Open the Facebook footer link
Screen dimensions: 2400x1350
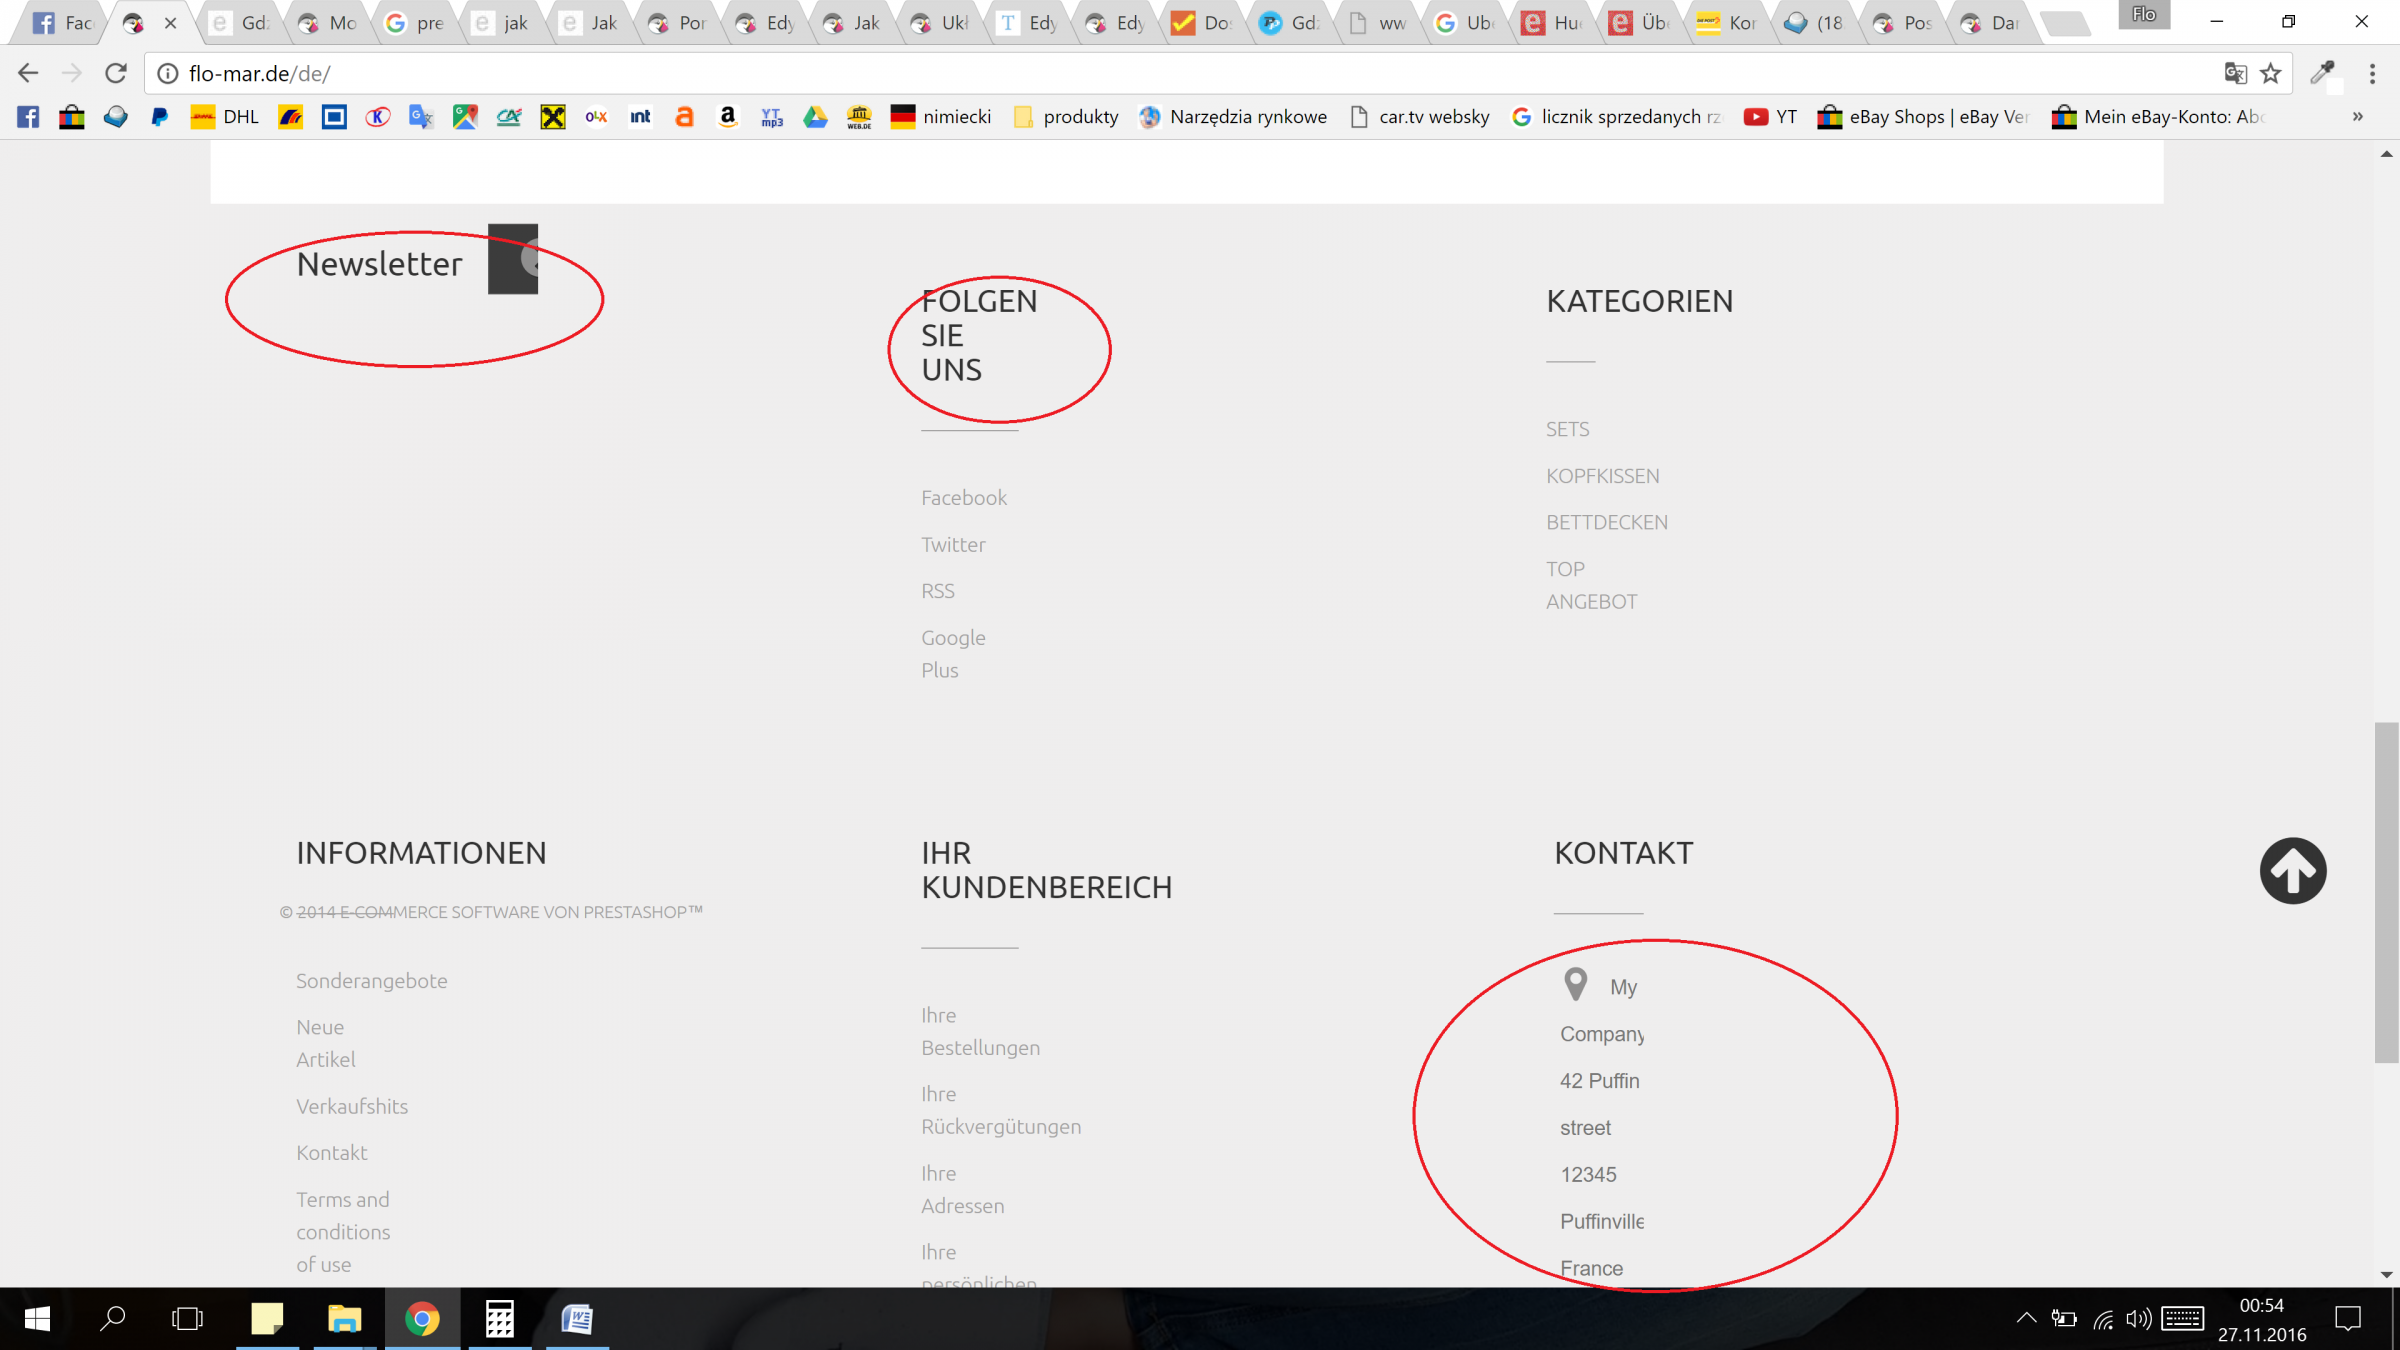pos(963,498)
